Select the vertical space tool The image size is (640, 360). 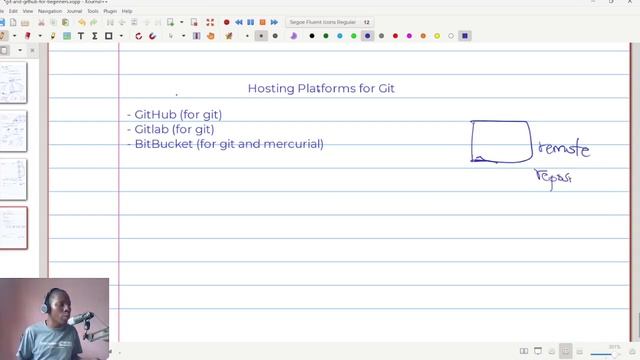tap(196, 36)
